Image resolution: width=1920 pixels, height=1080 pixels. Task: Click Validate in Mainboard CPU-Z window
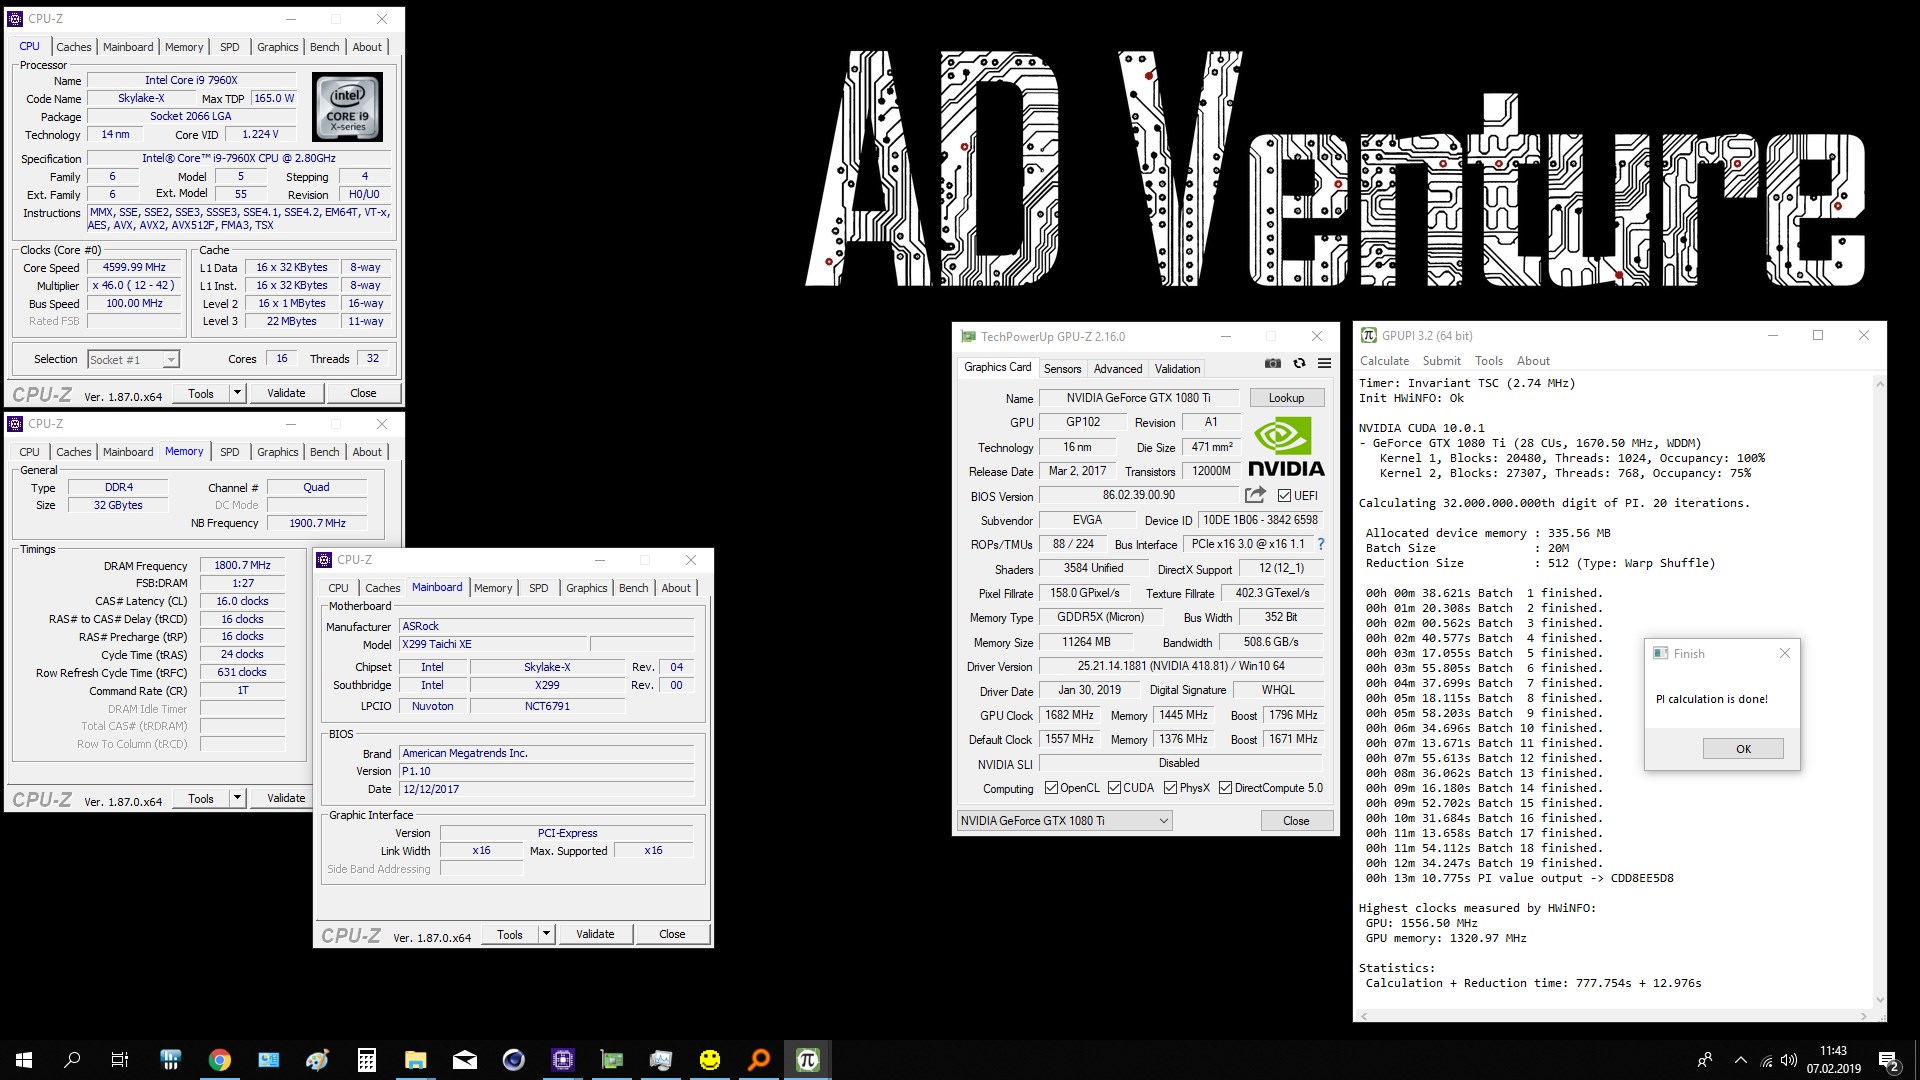595,934
